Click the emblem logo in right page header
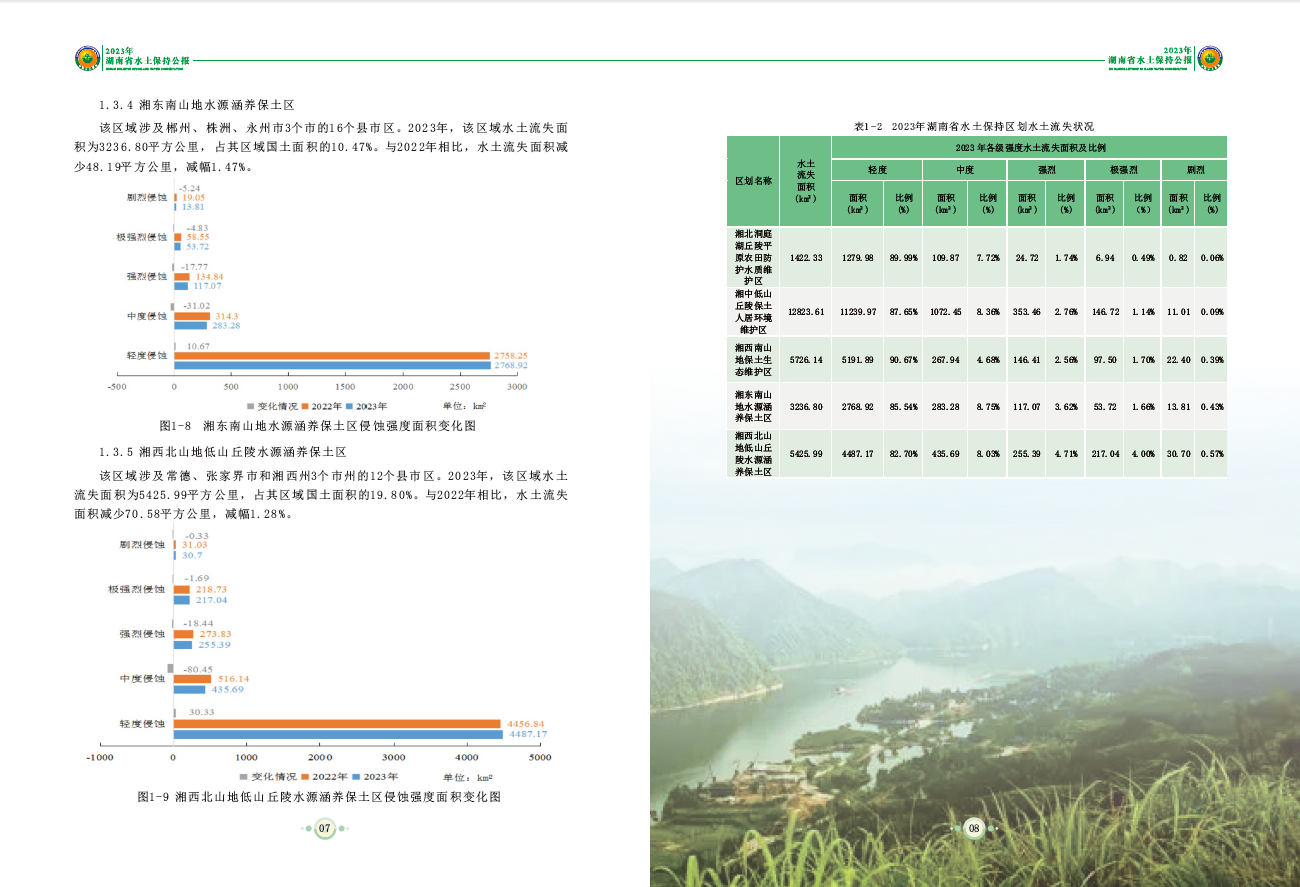 (1210, 59)
